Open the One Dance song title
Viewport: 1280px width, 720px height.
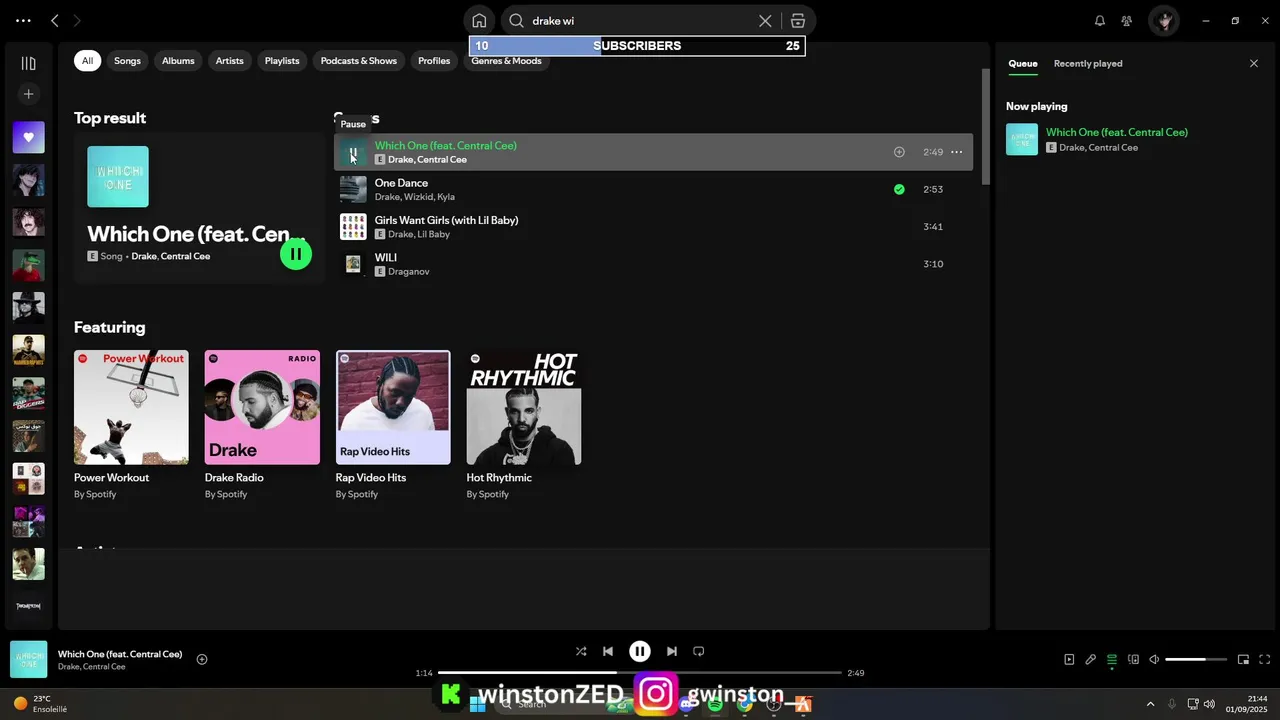tap(401, 183)
